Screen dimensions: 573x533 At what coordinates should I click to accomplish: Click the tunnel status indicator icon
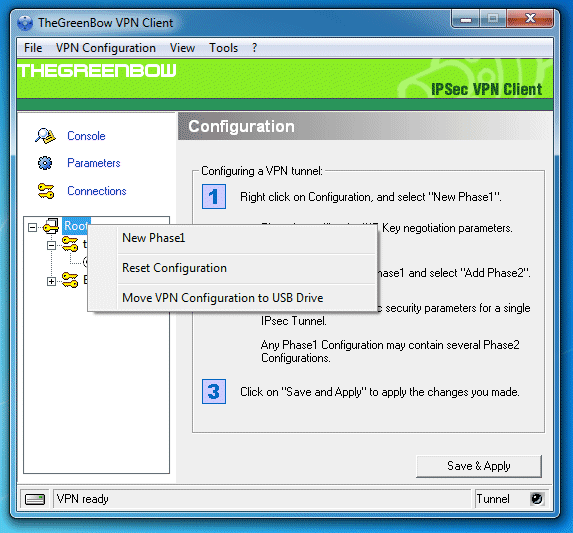click(537, 499)
